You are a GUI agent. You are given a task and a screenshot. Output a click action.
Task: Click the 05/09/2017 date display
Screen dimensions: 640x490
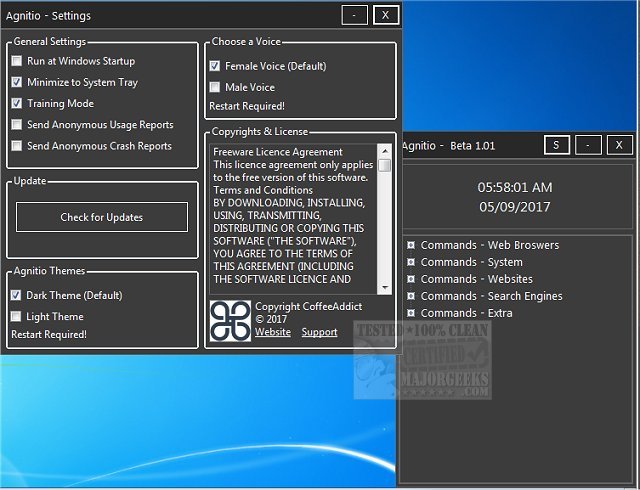tap(515, 207)
